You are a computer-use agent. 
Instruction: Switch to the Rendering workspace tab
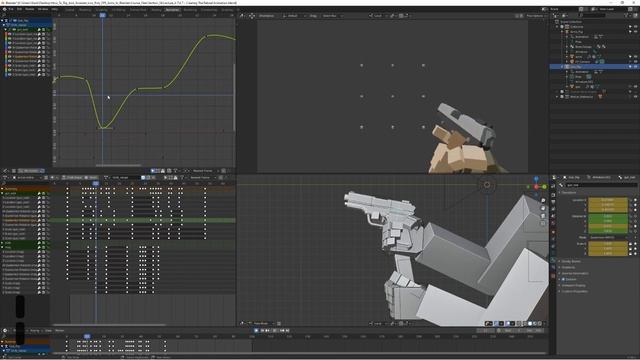coord(190,10)
